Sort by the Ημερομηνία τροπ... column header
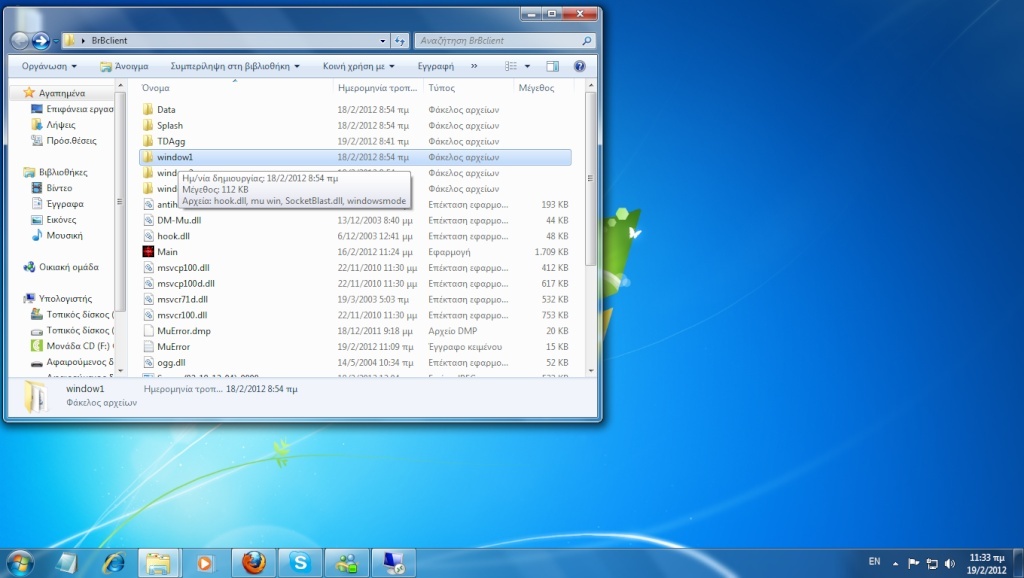Viewport: 1024px width, 578px height. [x=378, y=88]
